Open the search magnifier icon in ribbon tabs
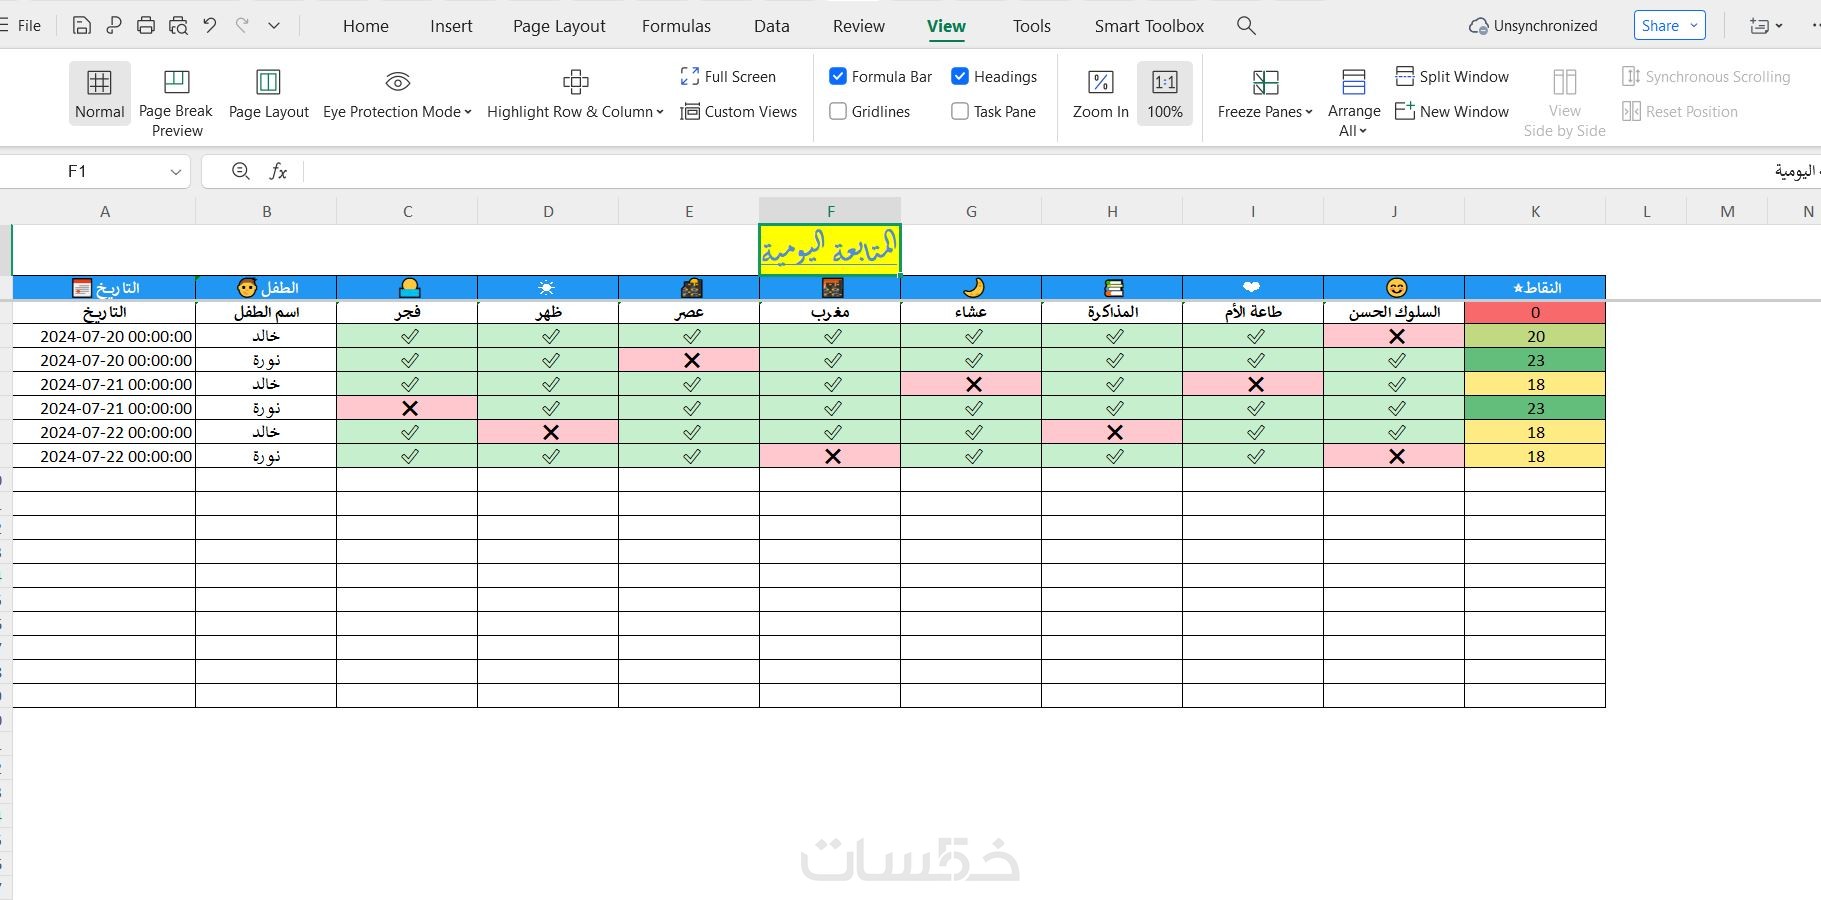Screen dimensions: 1821x900 [x=1246, y=26]
